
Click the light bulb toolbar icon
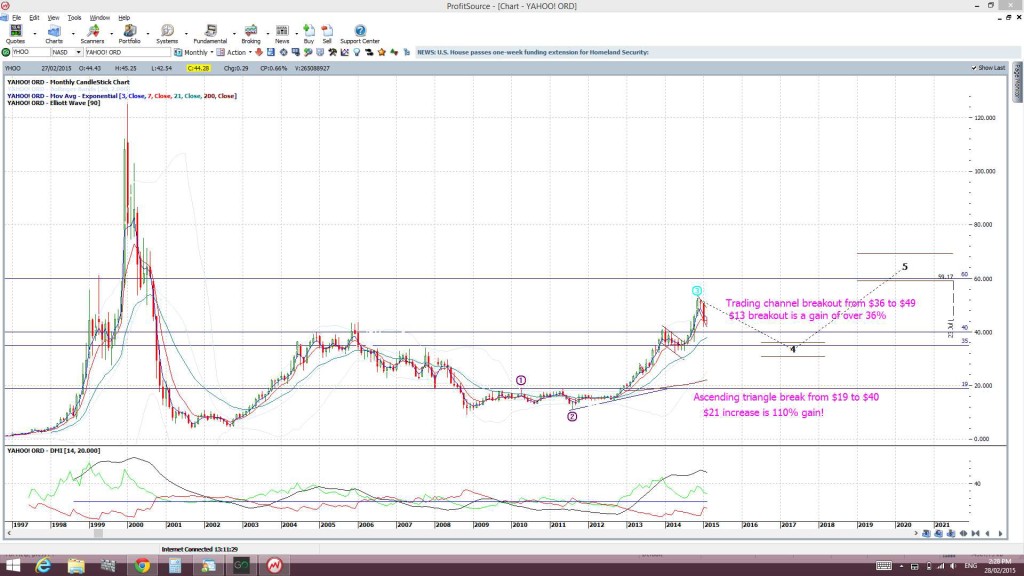(357, 52)
